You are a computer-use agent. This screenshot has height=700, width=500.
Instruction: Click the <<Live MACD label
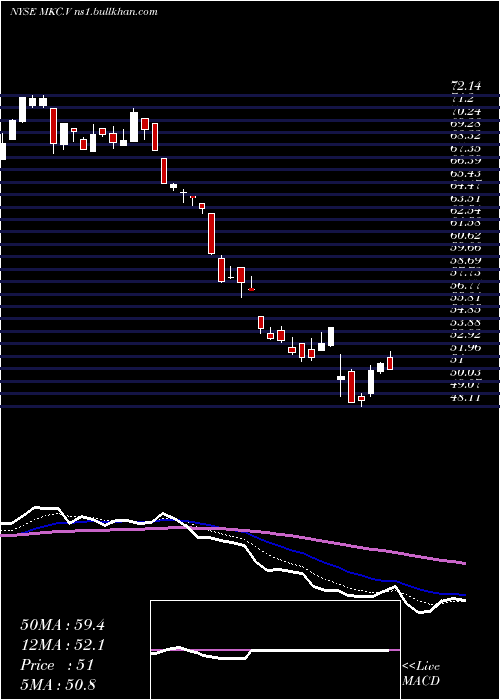421,674
